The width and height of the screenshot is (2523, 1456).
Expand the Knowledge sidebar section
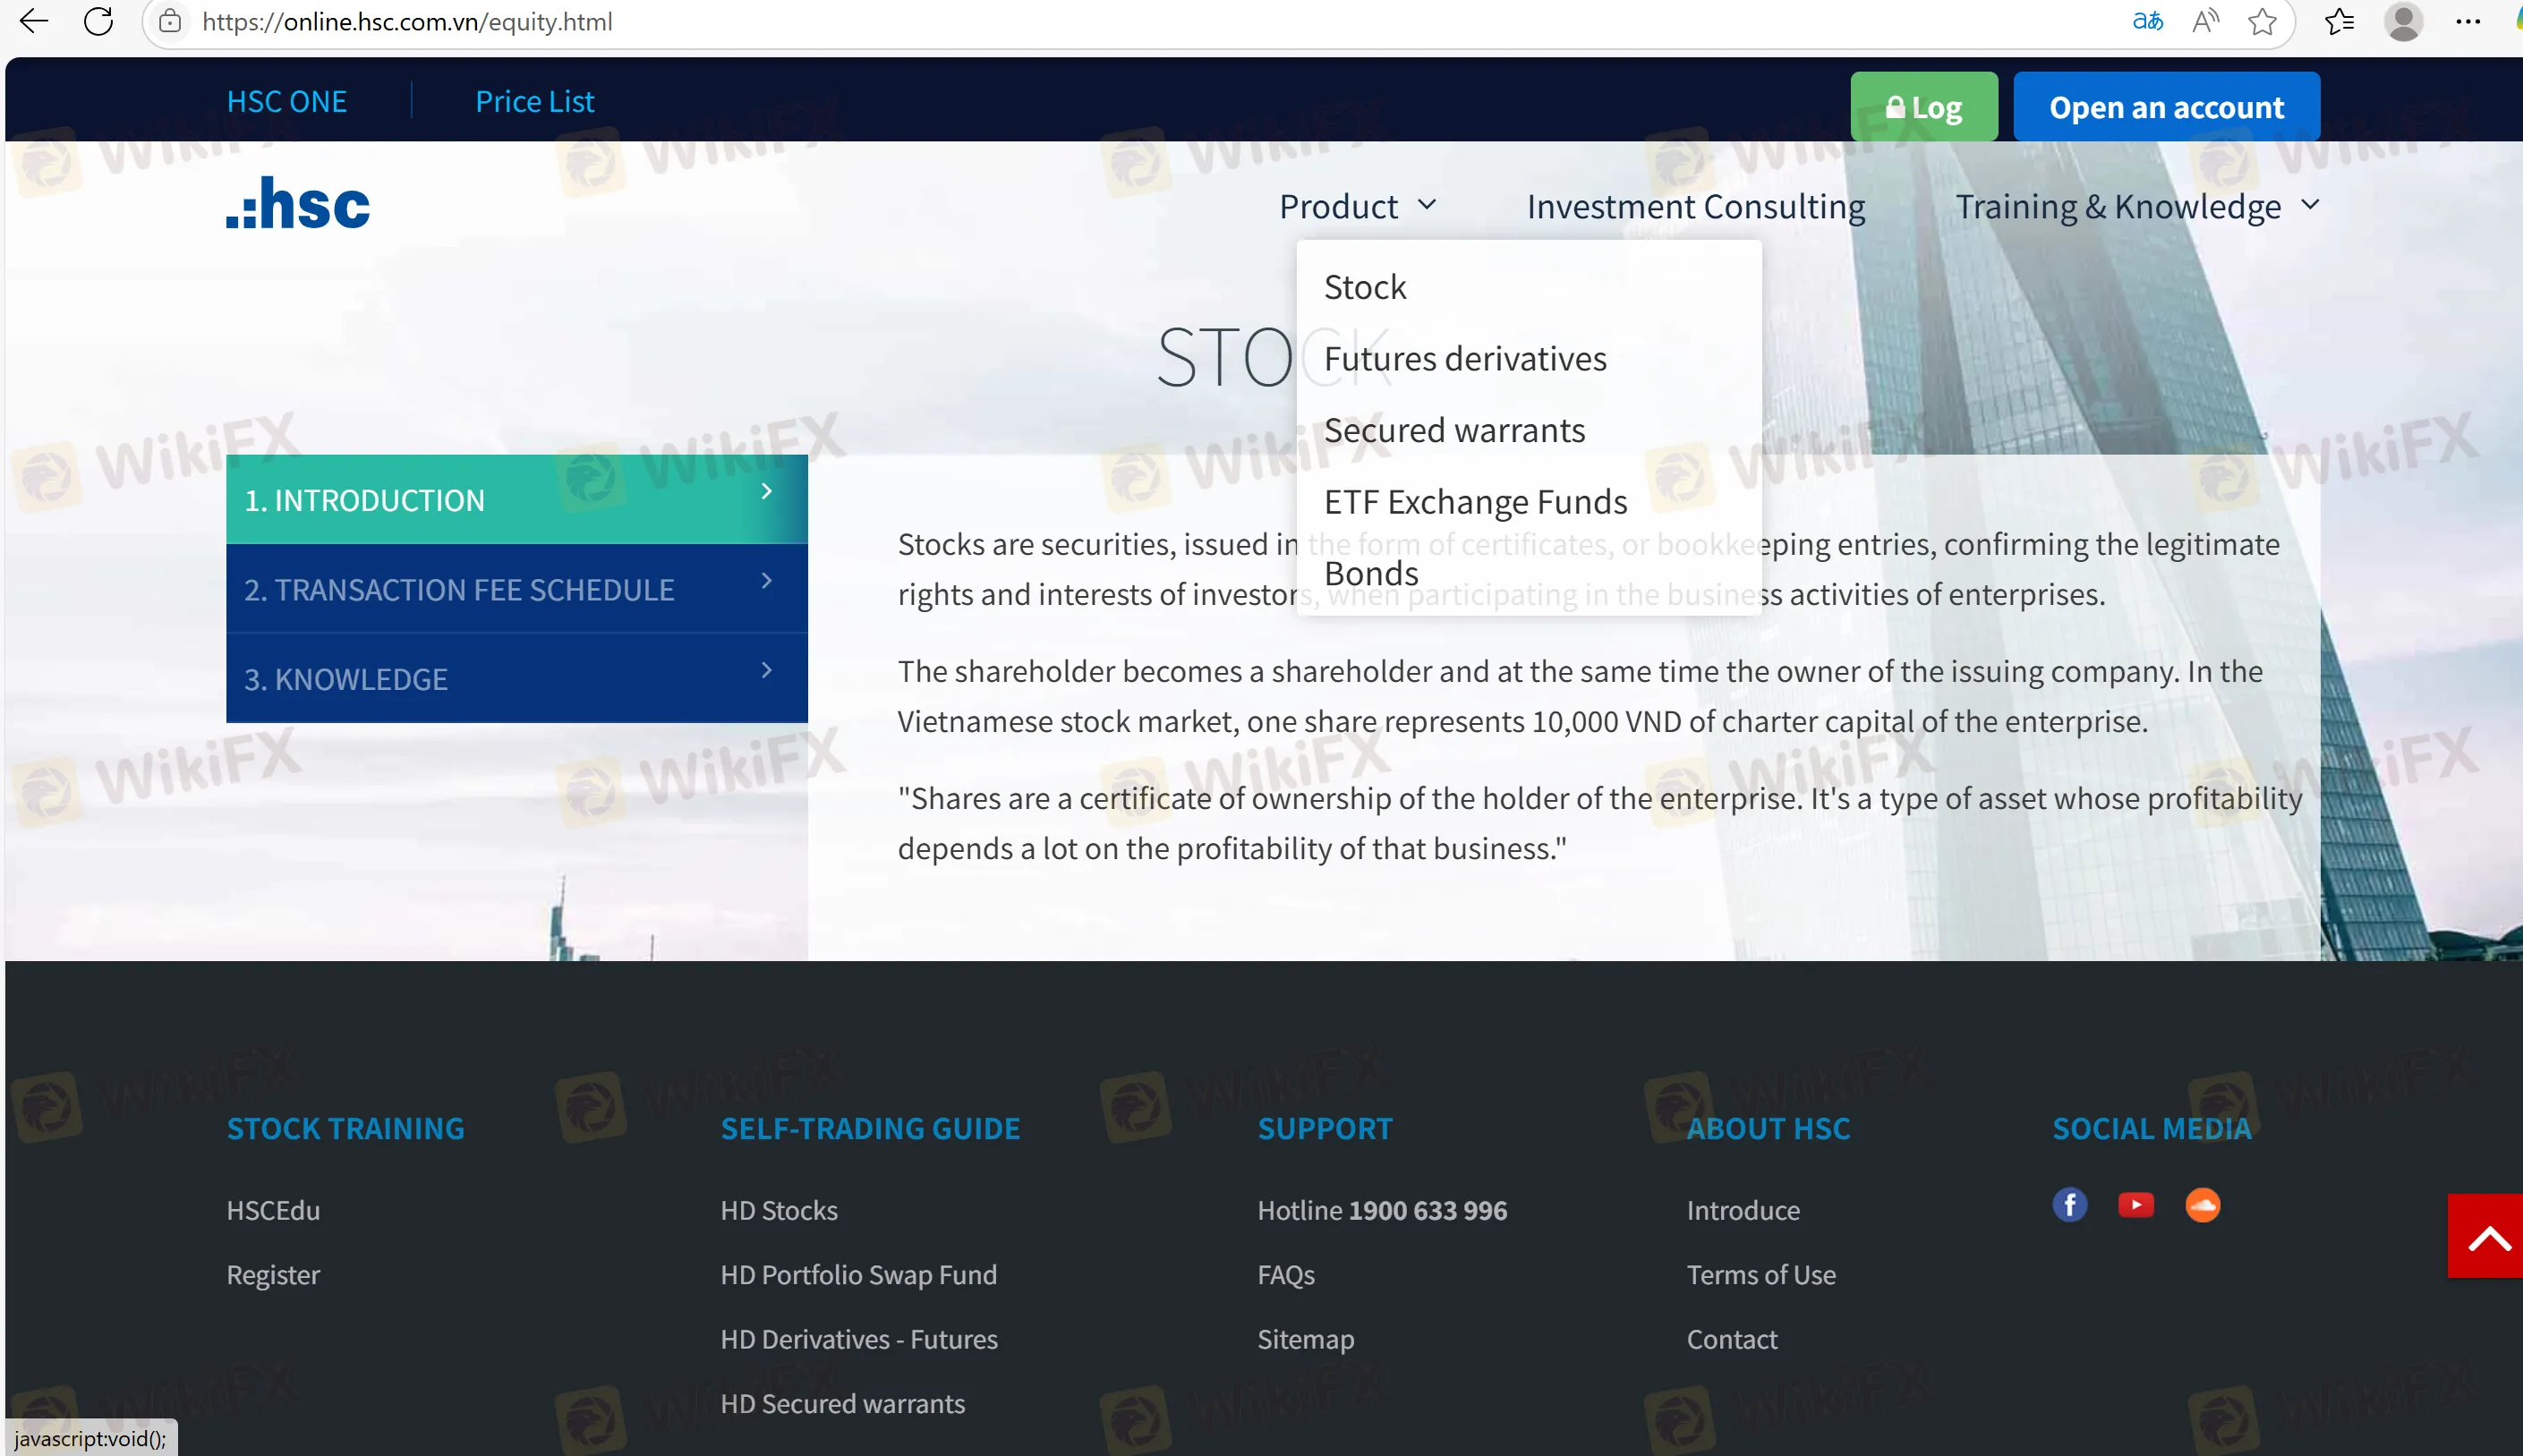point(516,679)
